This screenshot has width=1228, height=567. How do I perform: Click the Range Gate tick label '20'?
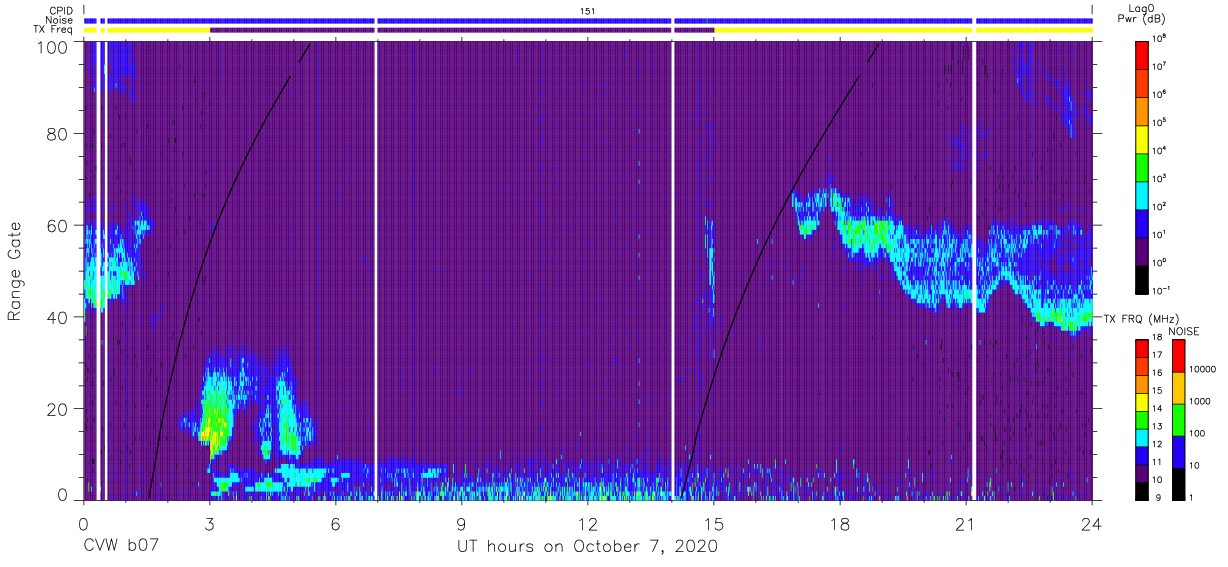tap(58, 409)
